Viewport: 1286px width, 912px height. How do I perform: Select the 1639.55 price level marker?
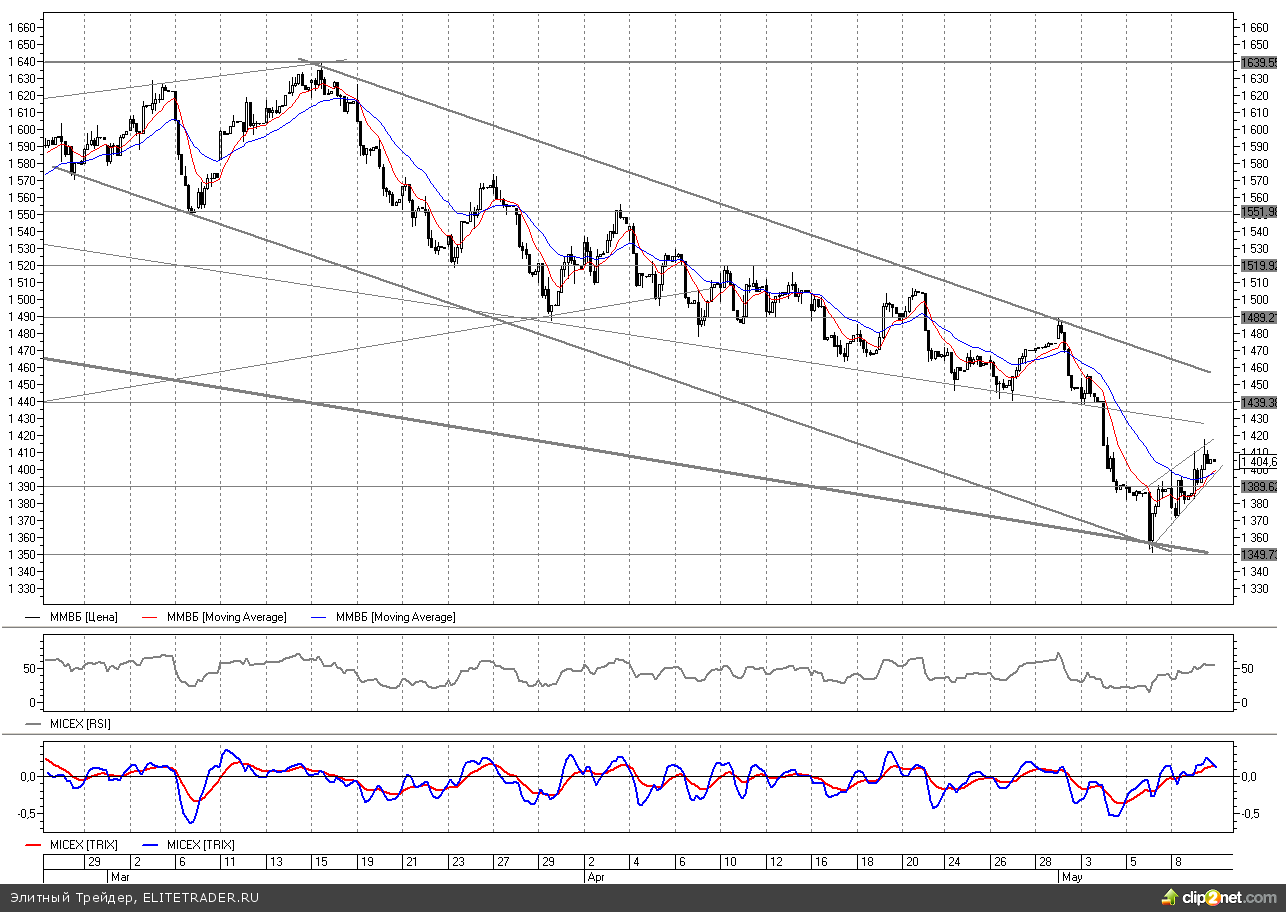tap(1259, 62)
